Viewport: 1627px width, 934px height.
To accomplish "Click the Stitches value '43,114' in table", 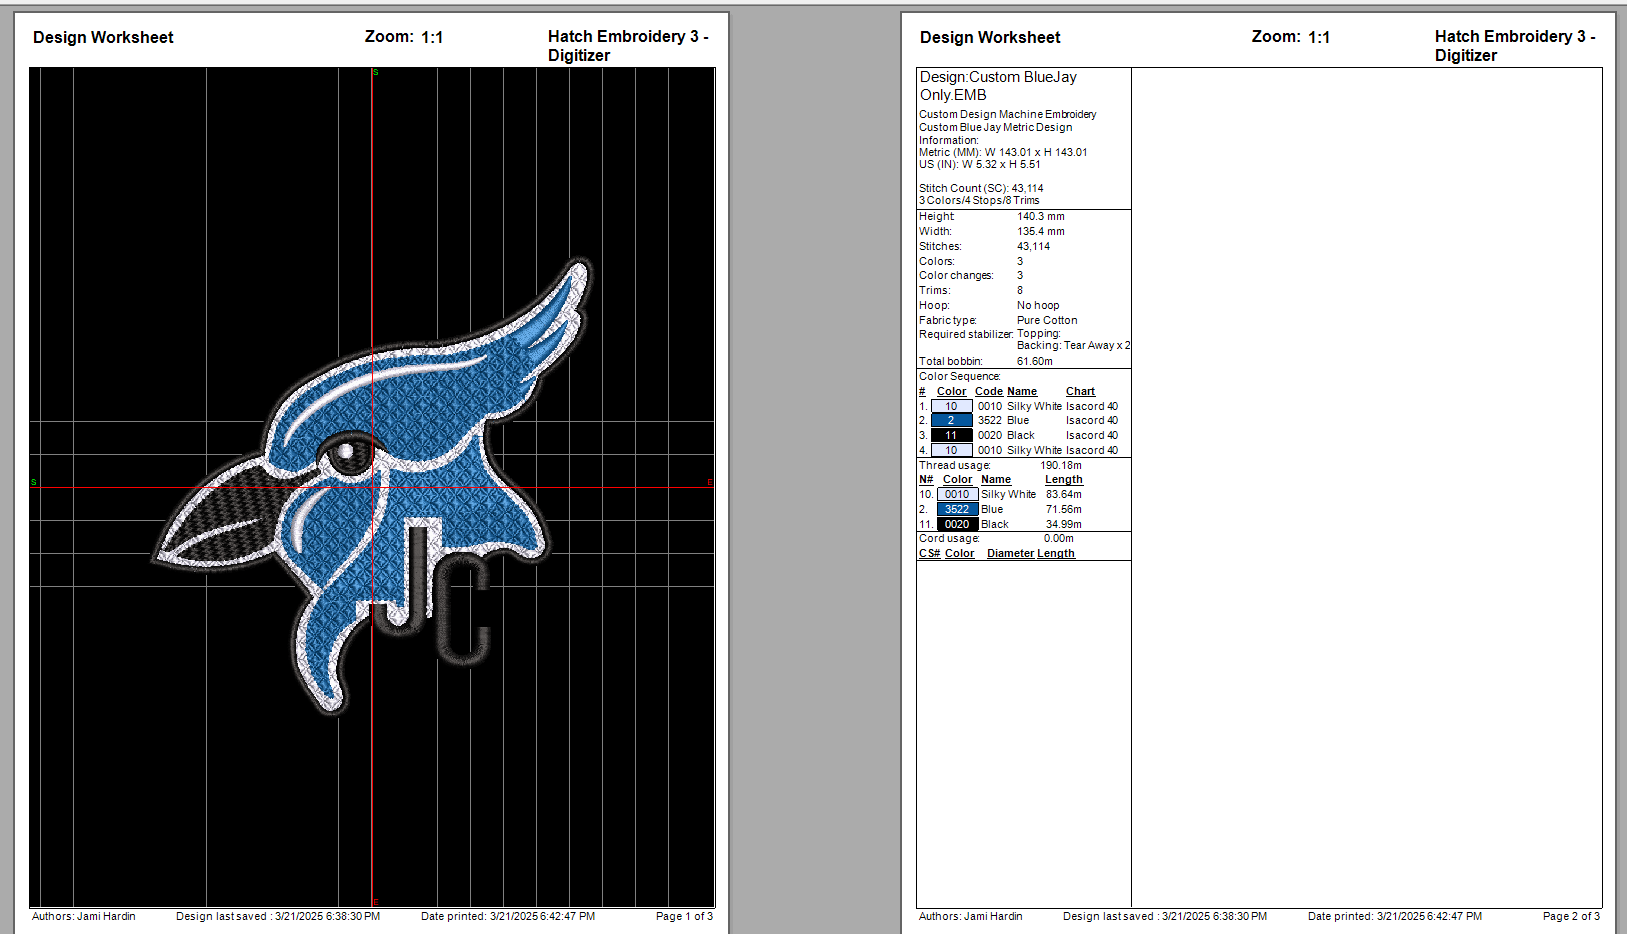I will (x=1034, y=246).
